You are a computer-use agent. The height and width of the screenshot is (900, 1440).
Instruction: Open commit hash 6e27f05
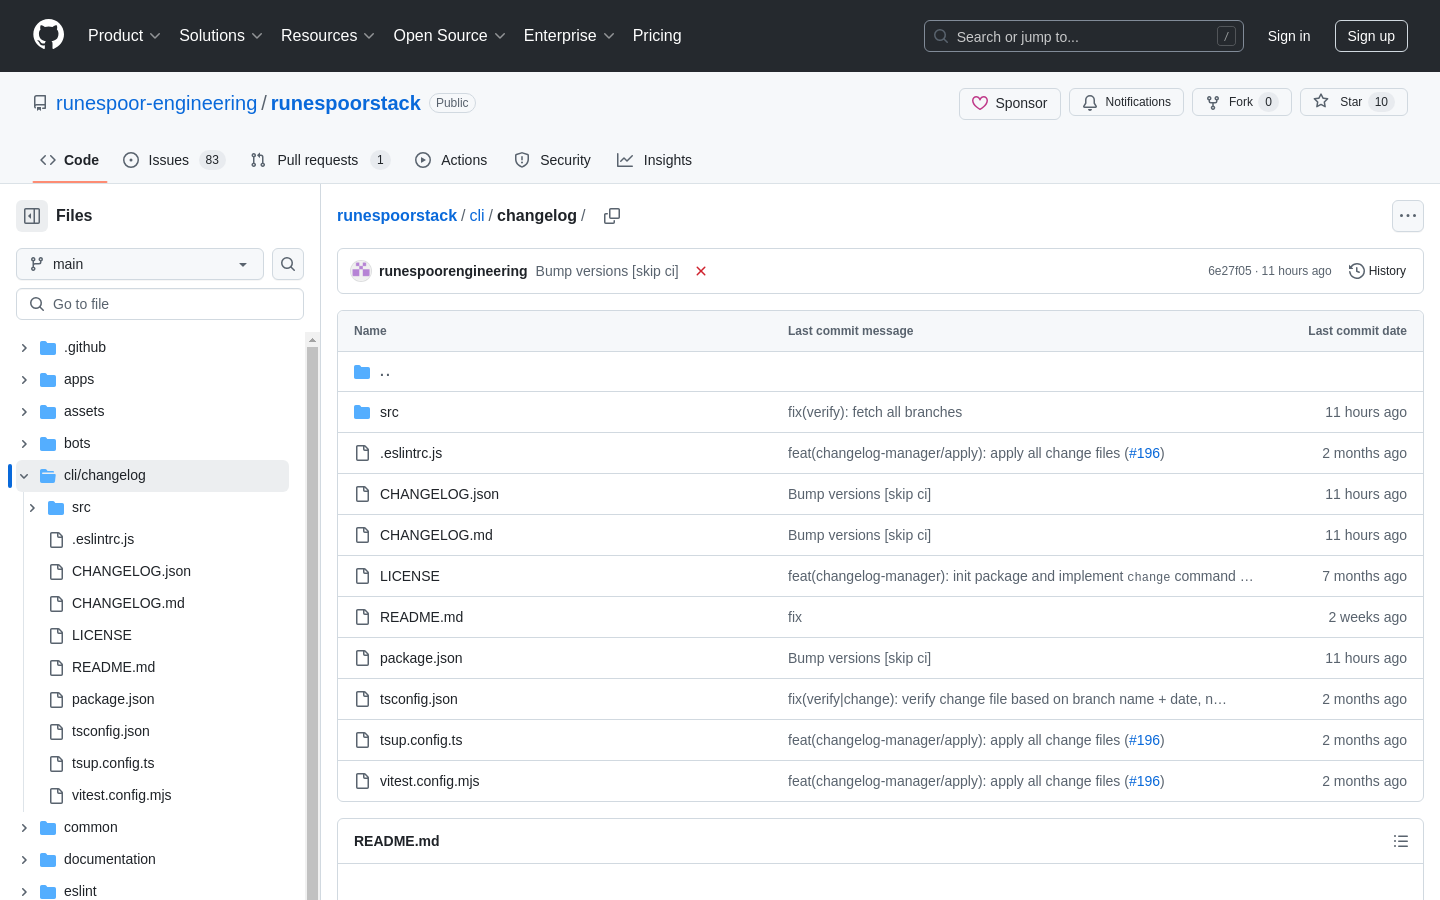[1229, 271]
